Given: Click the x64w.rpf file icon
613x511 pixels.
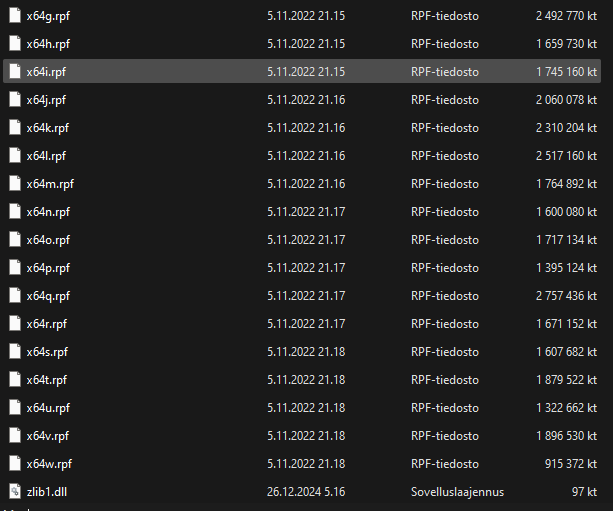Looking at the screenshot, I should tap(14, 463).
